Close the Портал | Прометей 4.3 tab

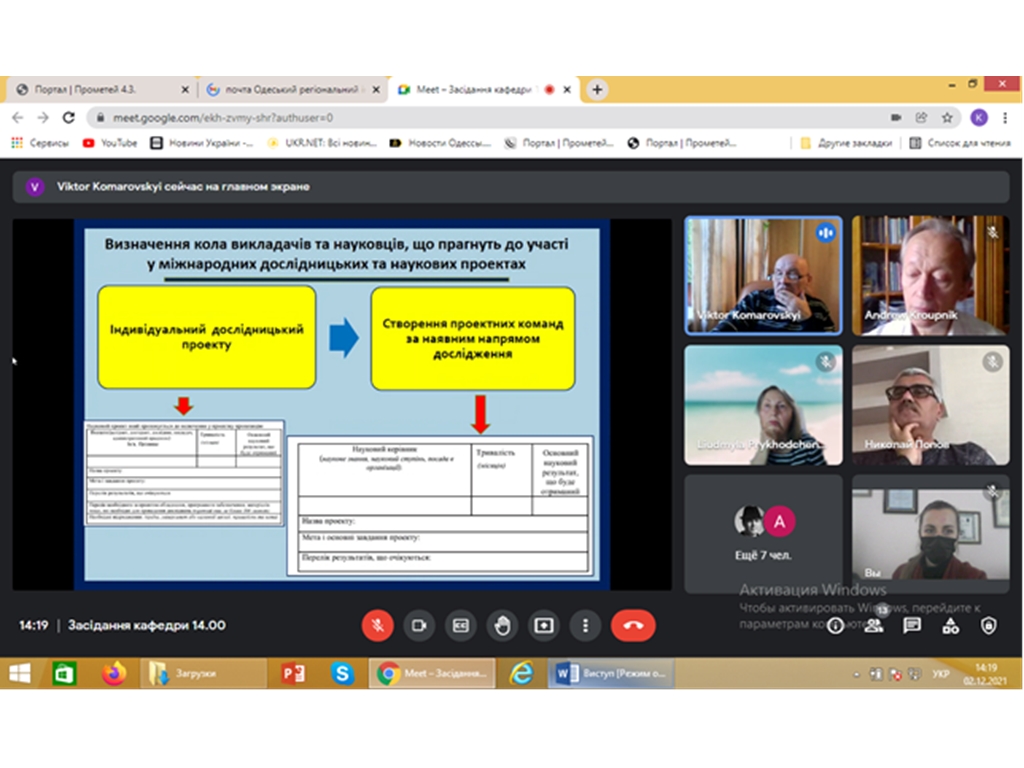[x=185, y=89]
